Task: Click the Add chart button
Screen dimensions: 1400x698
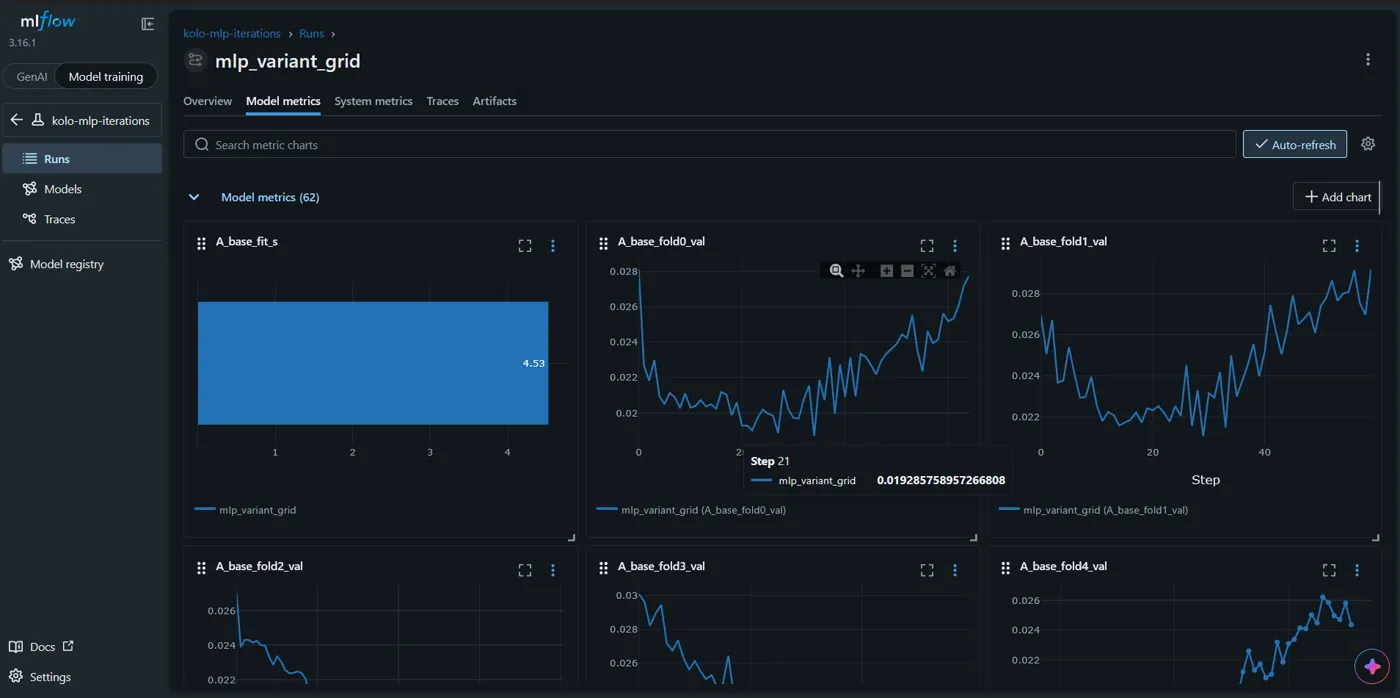Action: point(1337,197)
